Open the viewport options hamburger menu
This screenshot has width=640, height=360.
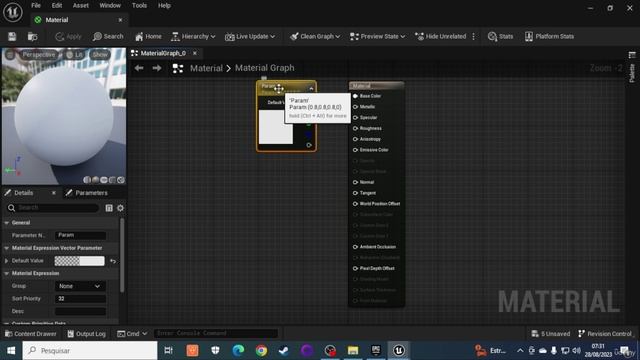click(x=10, y=55)
